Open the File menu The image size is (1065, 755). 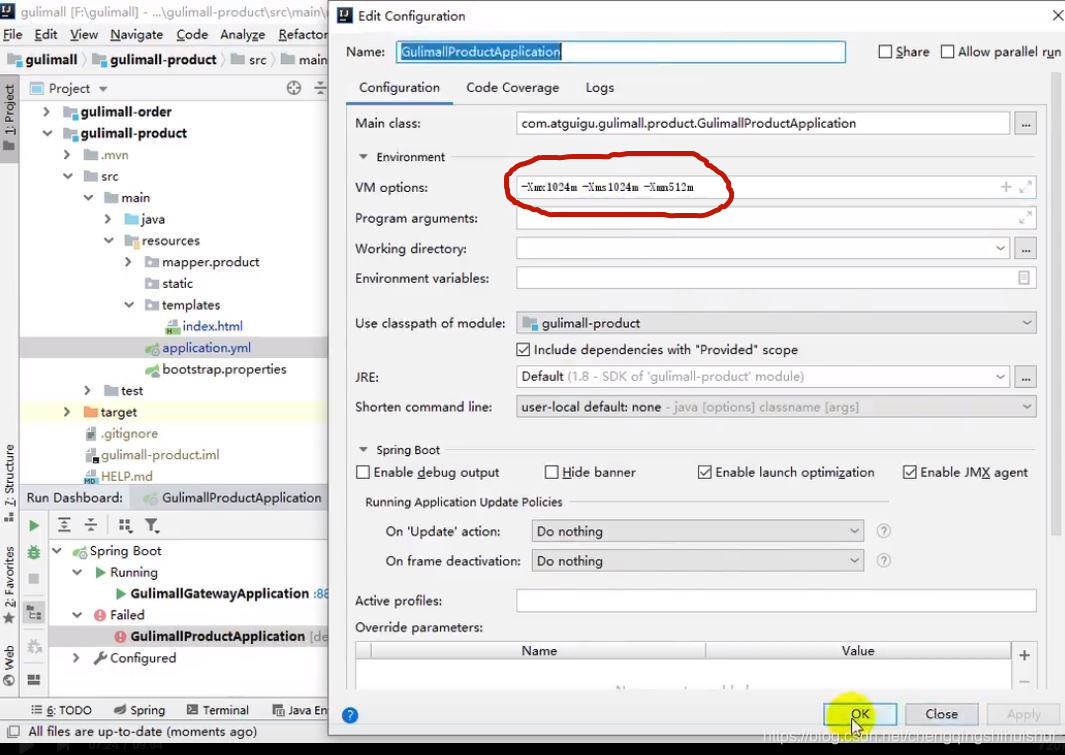(x=12, y=35)
